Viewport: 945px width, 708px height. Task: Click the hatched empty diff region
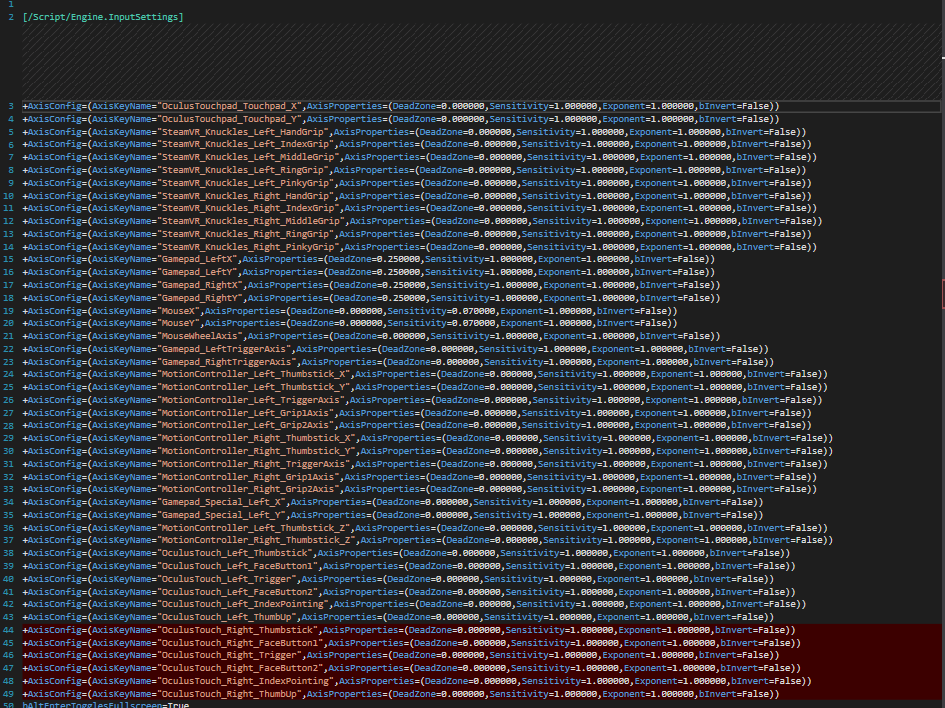point(470,60)
